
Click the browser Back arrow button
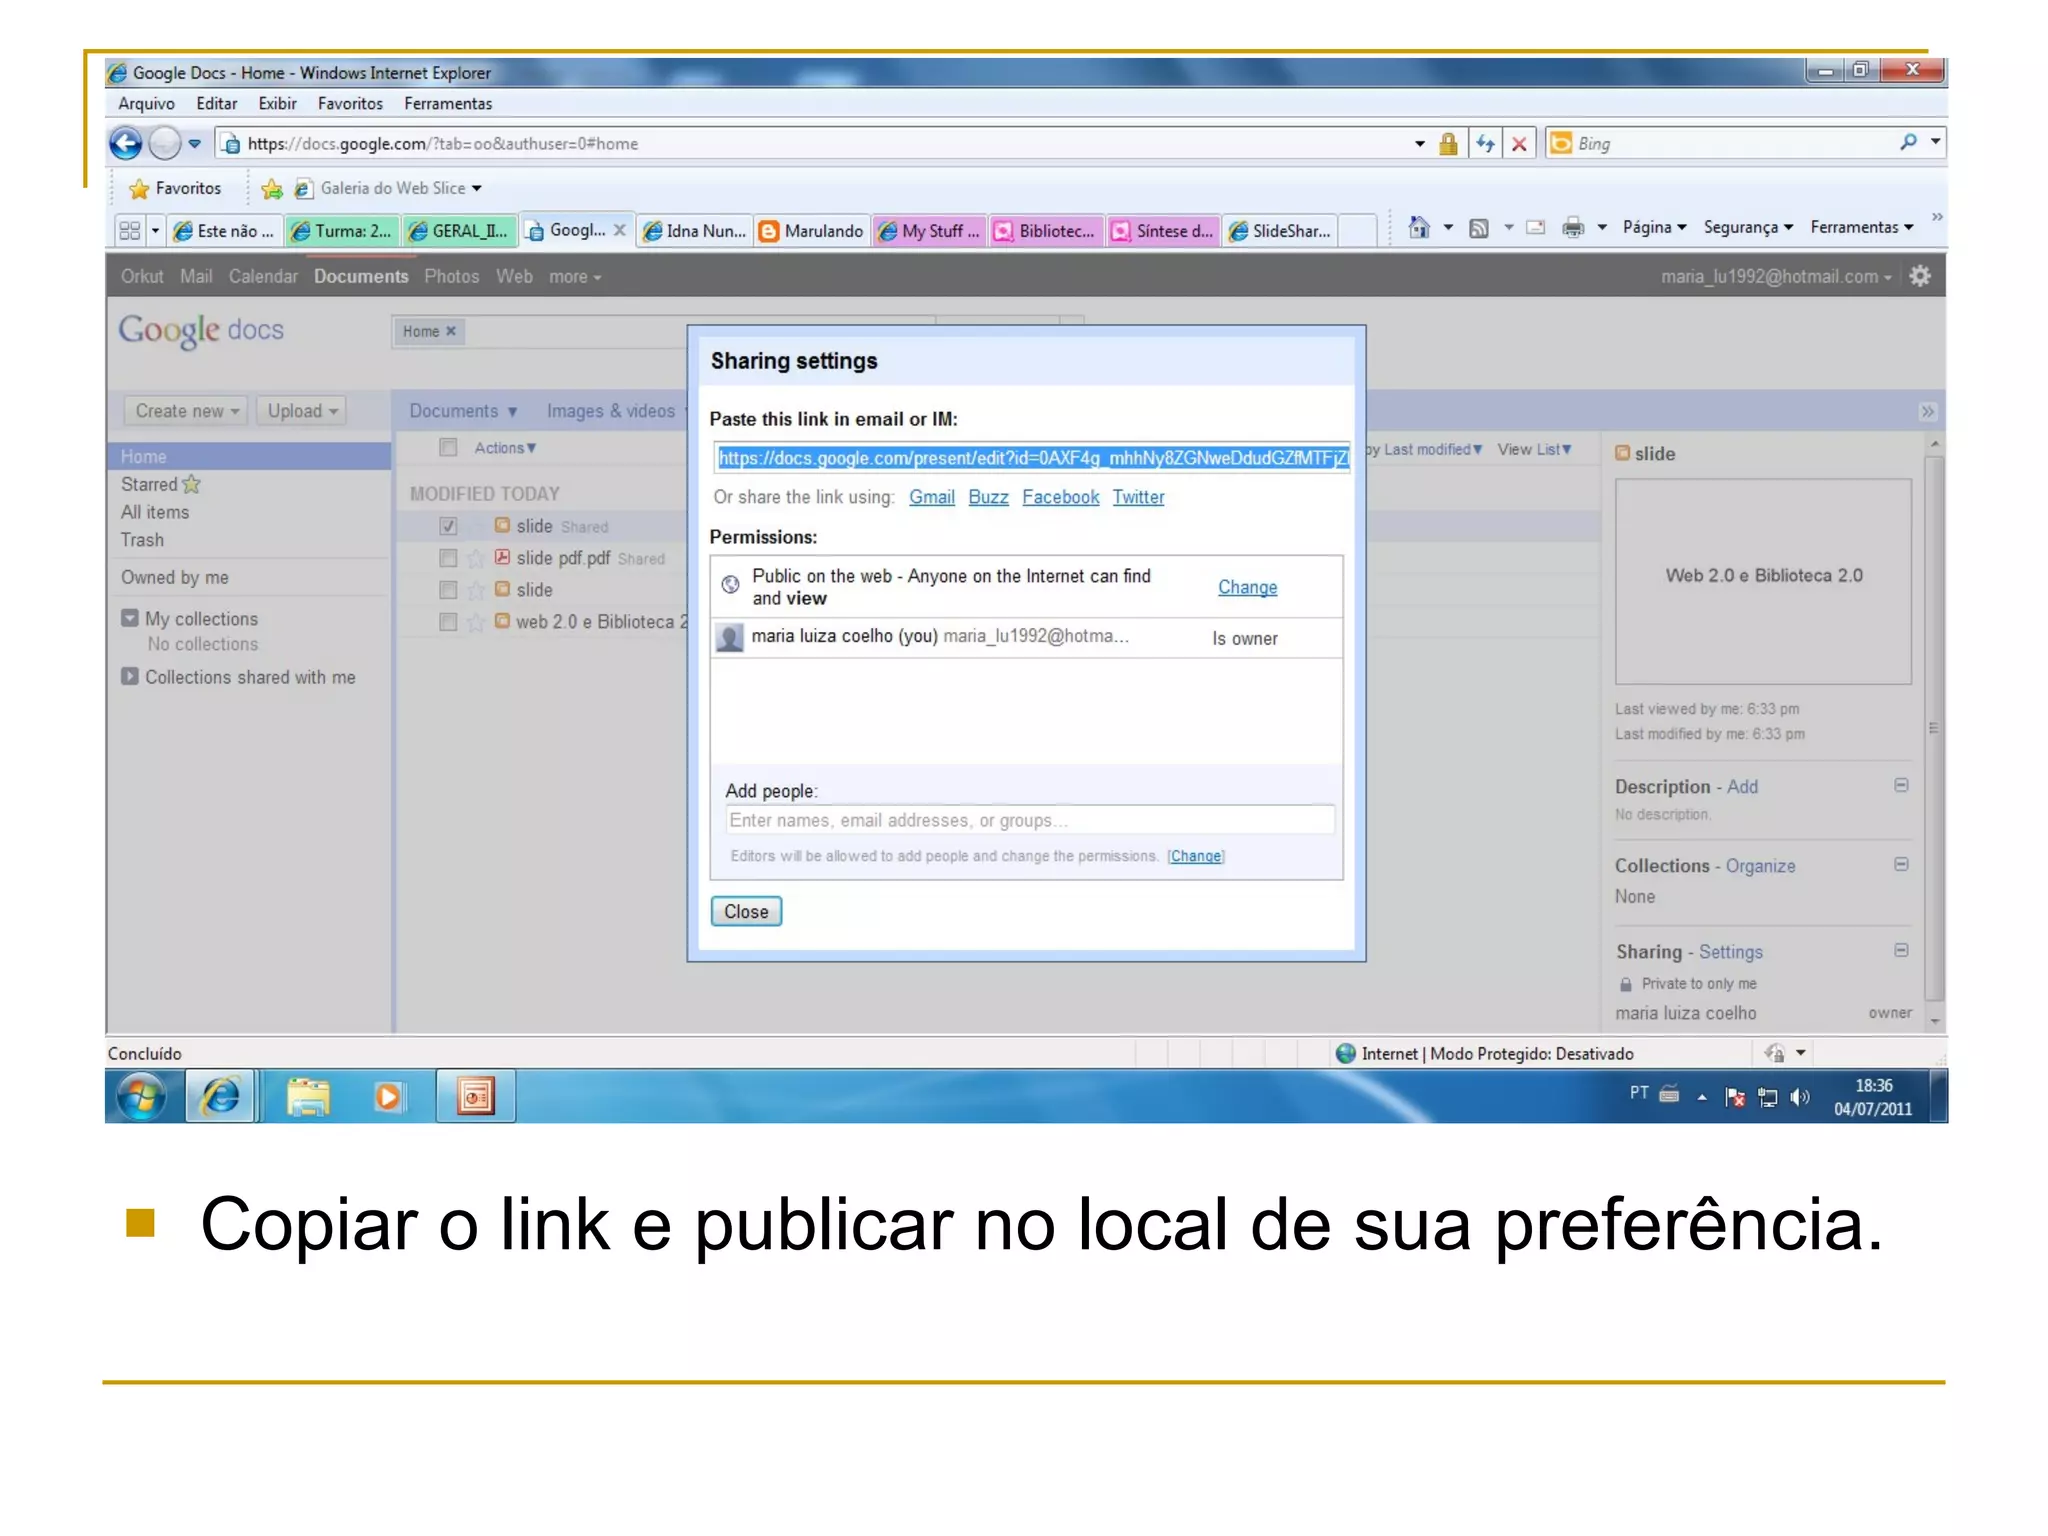coord(126,144)
